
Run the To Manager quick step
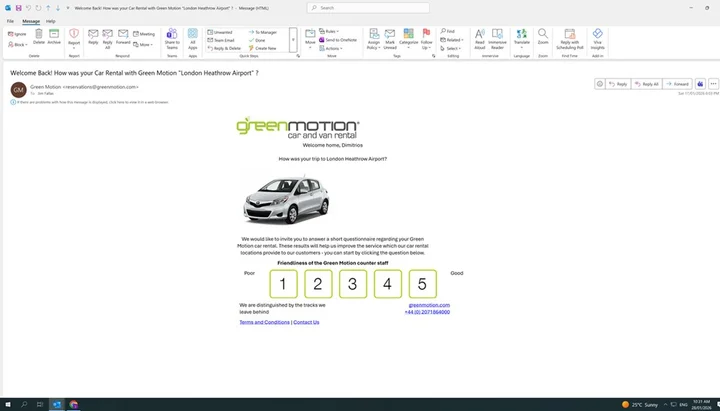(263, 32)
